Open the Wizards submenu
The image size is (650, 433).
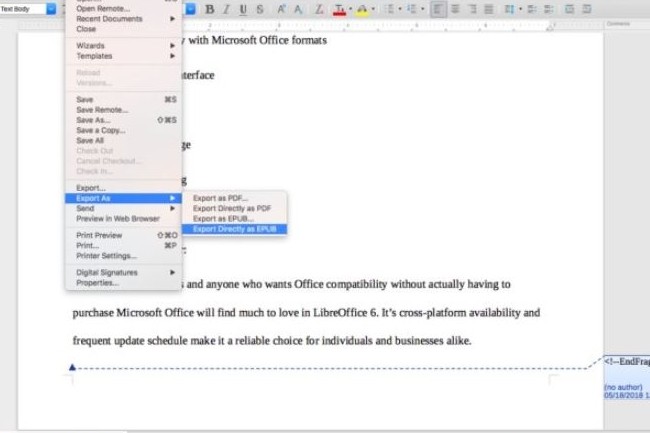click(124, 46)
